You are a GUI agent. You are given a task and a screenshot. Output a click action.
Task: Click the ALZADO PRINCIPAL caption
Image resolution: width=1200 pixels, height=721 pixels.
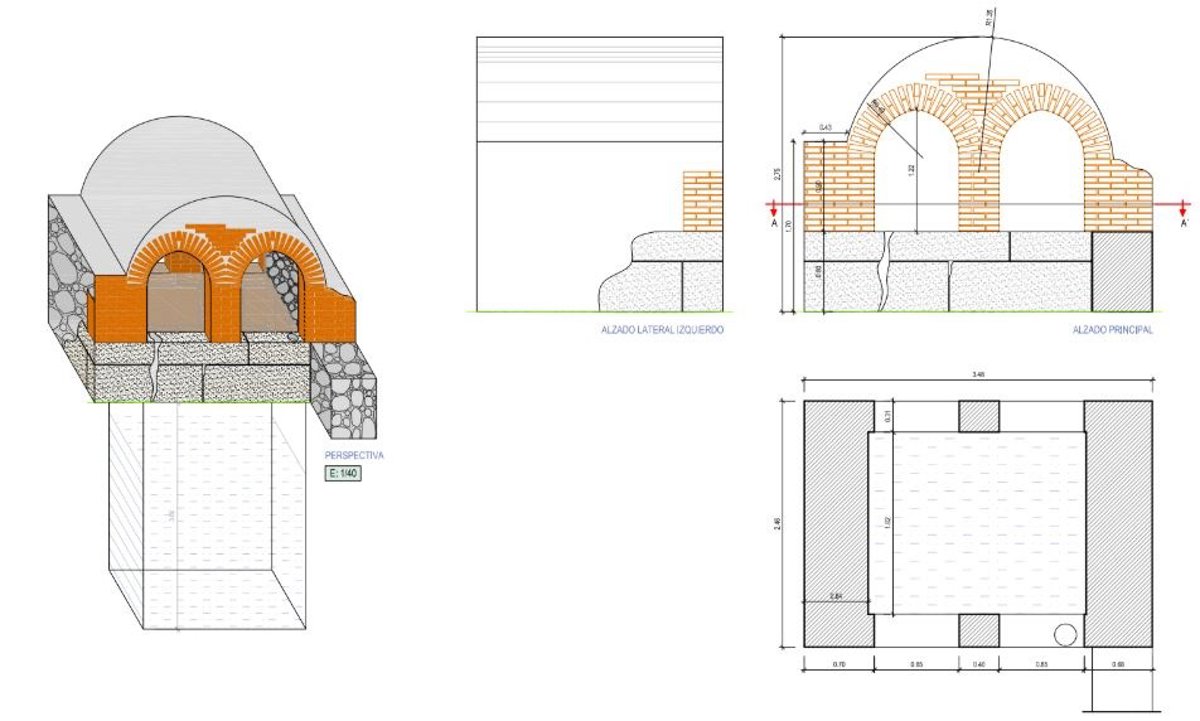1112,329
